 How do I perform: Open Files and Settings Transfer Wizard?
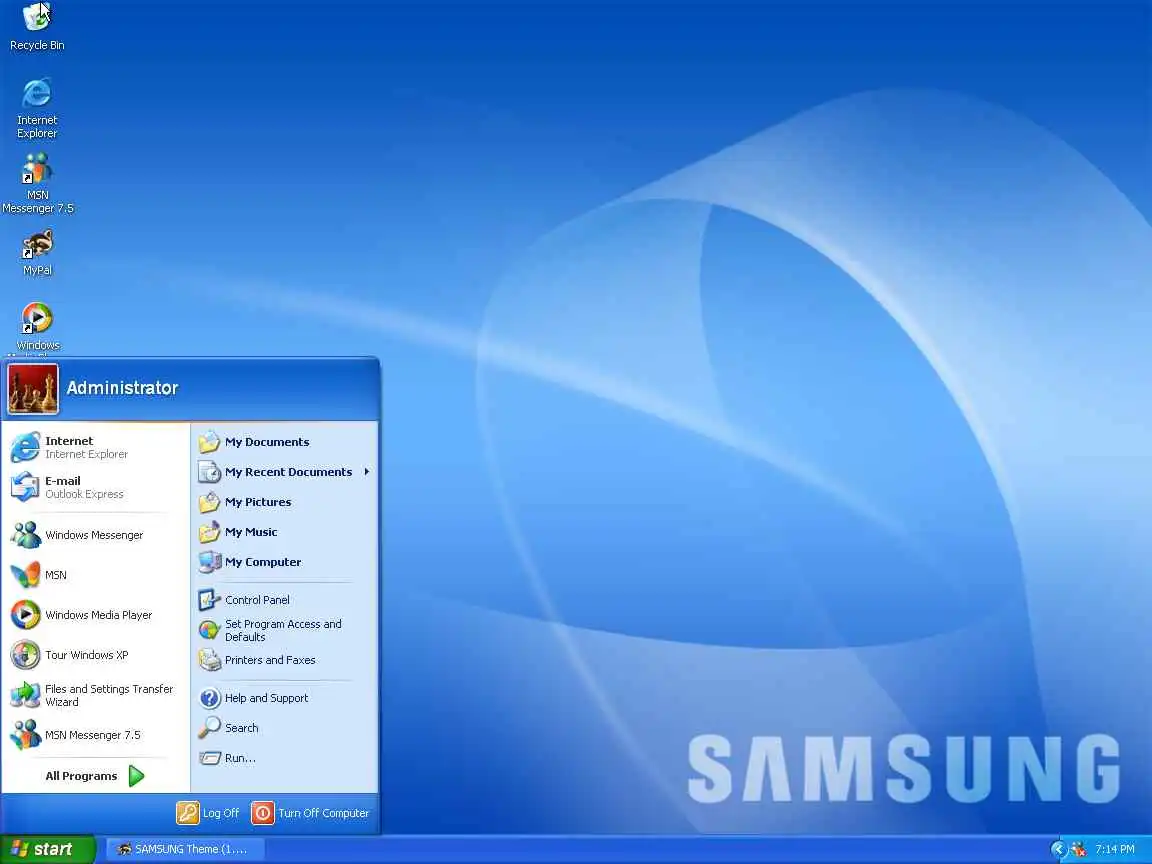pos(96,695)
